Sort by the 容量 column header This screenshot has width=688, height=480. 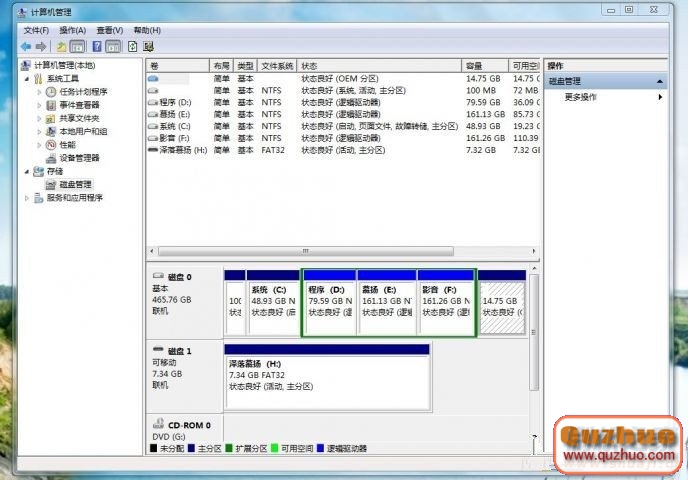[x=474, y=65]
